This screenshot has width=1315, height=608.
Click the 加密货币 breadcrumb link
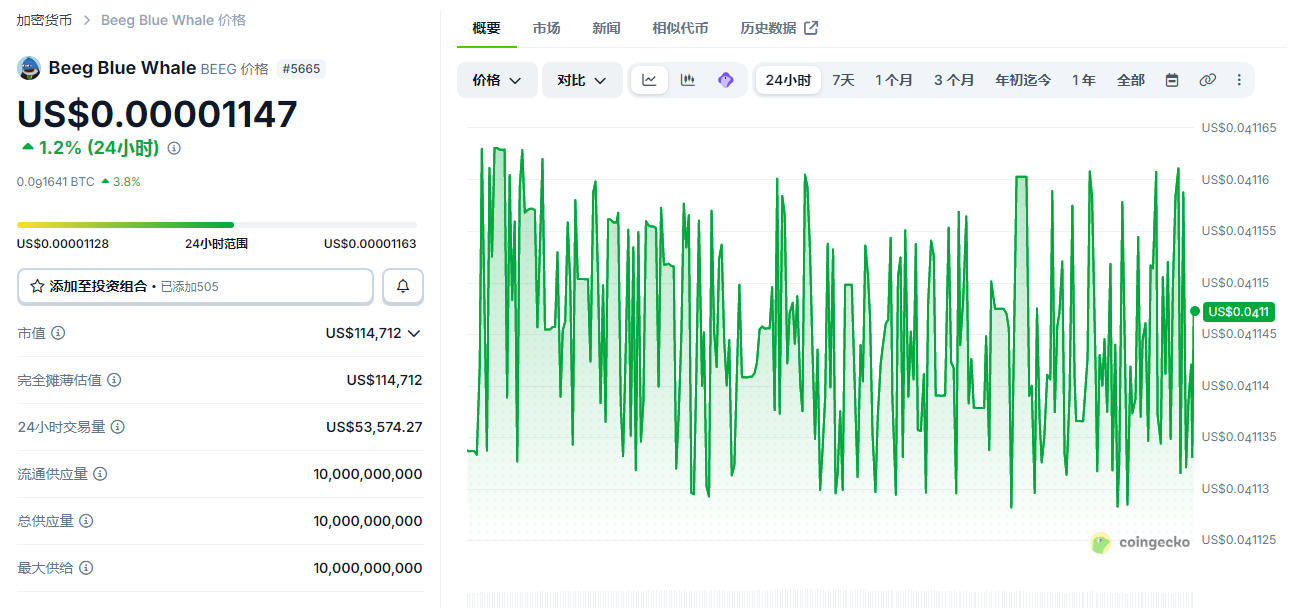pos(44,20)
